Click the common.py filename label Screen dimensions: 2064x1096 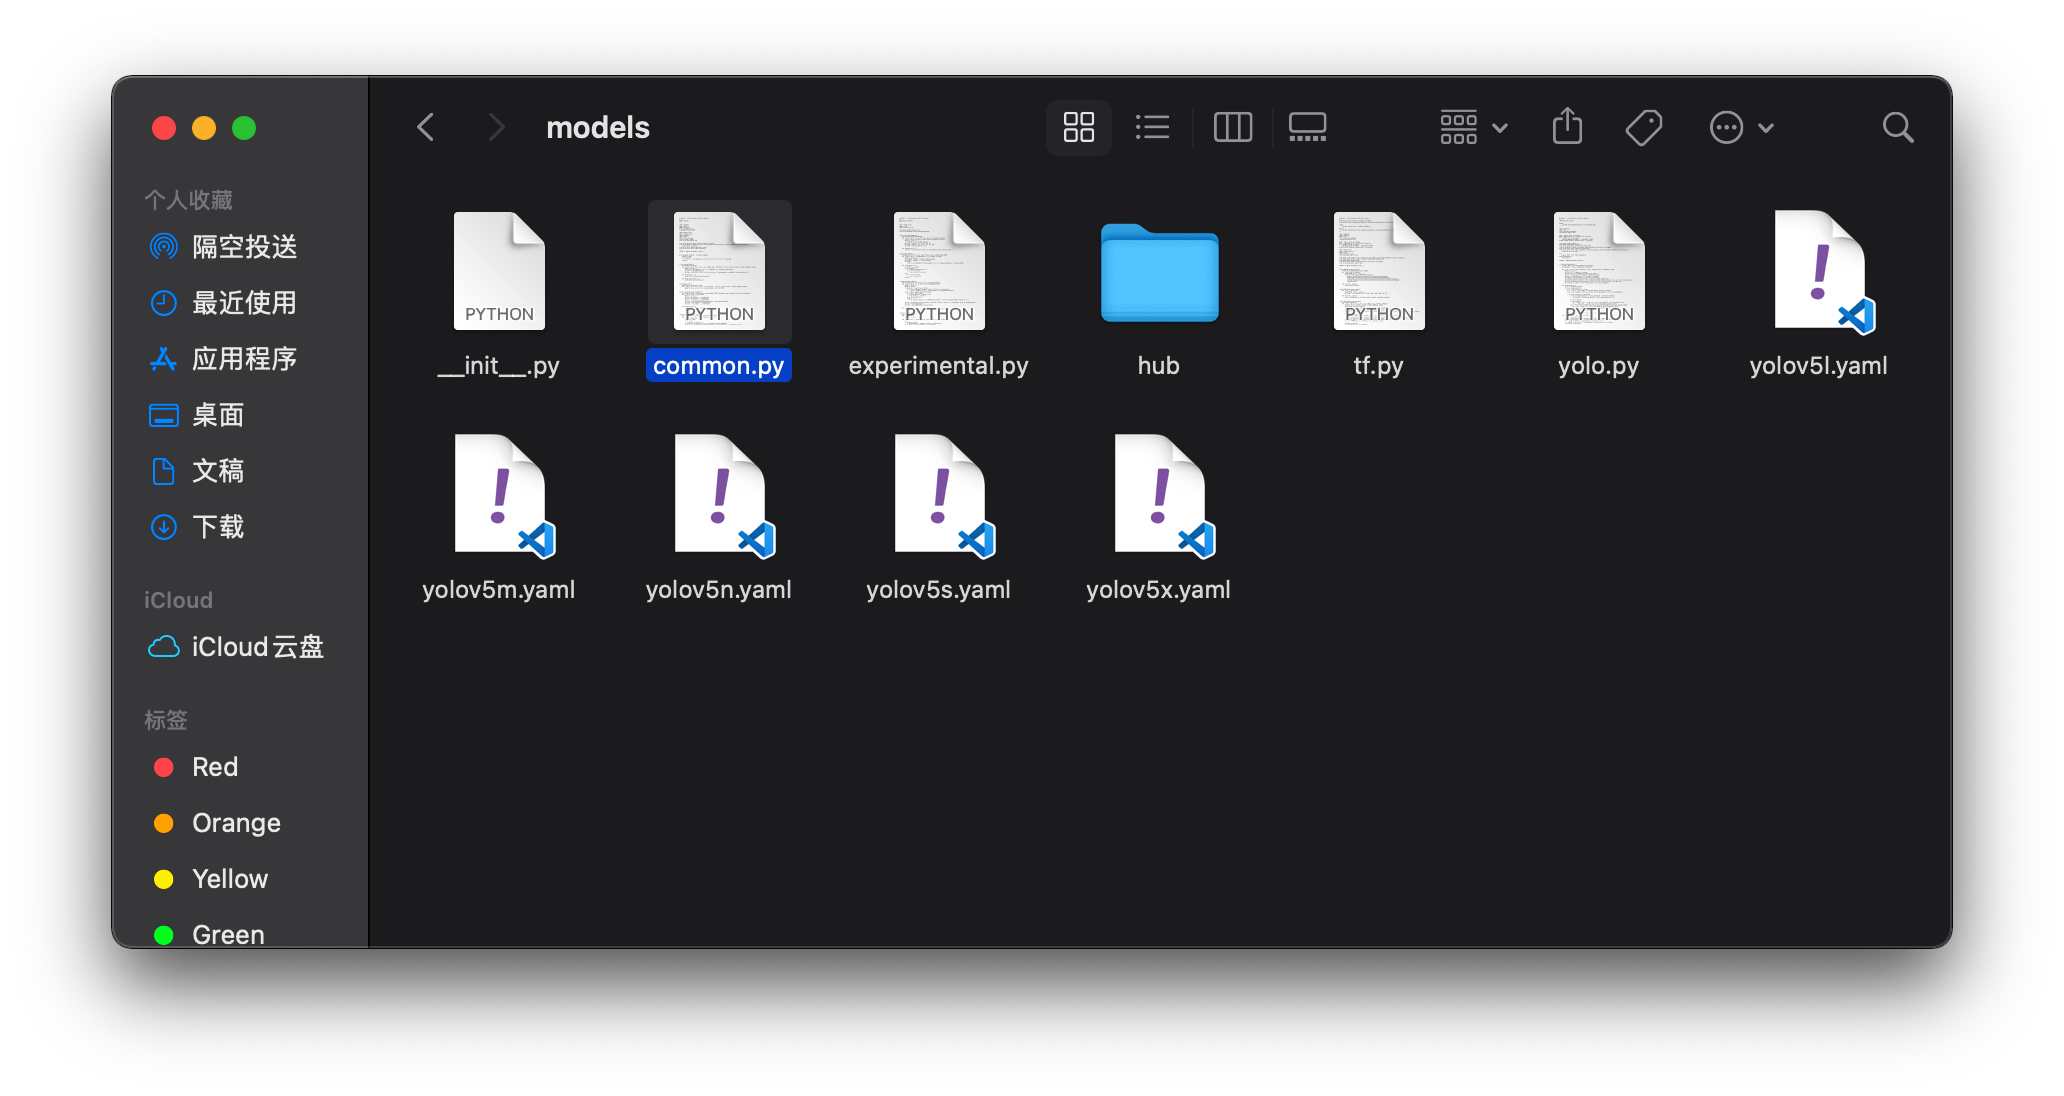719,366
